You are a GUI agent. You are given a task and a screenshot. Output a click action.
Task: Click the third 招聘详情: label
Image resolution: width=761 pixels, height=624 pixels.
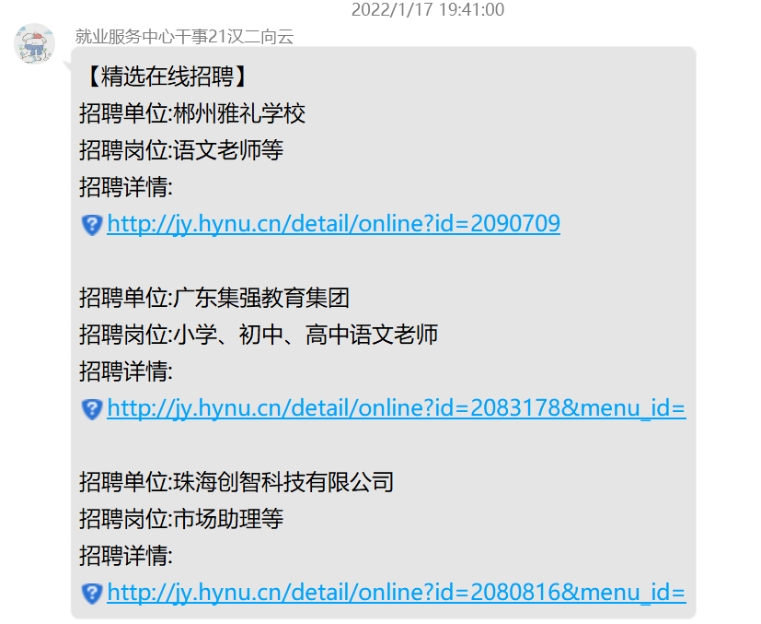(126, 556)
